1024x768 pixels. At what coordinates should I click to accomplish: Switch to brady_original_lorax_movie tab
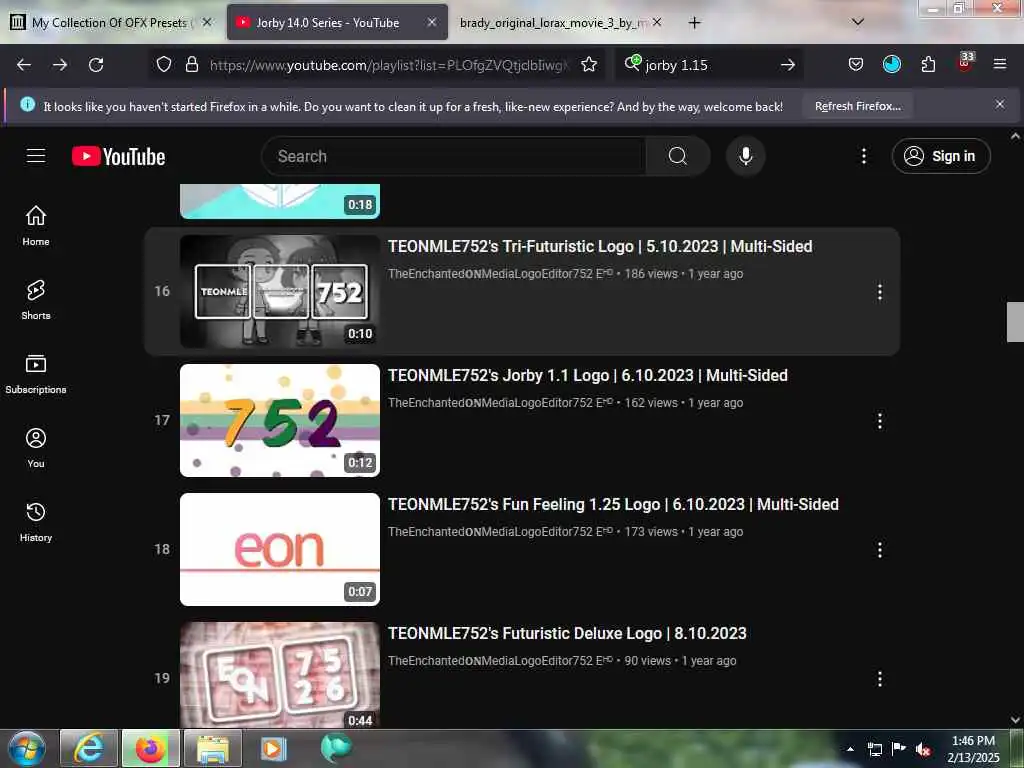coord(552,22)
